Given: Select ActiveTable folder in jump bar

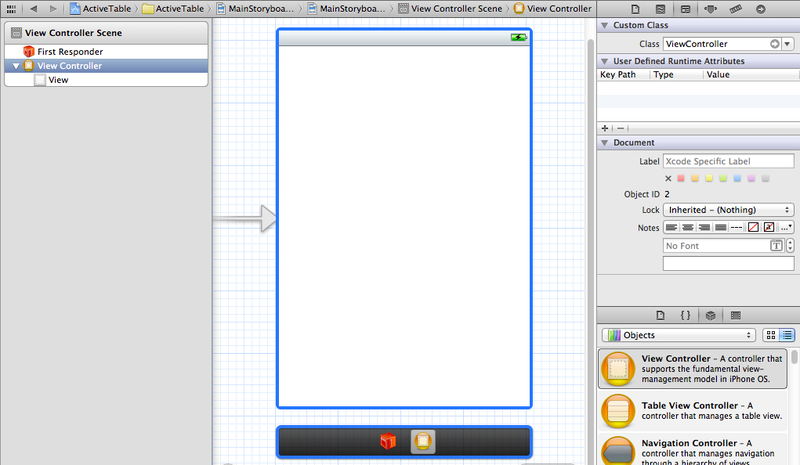Looking at the screenshot, I should (x=173, y=9).
